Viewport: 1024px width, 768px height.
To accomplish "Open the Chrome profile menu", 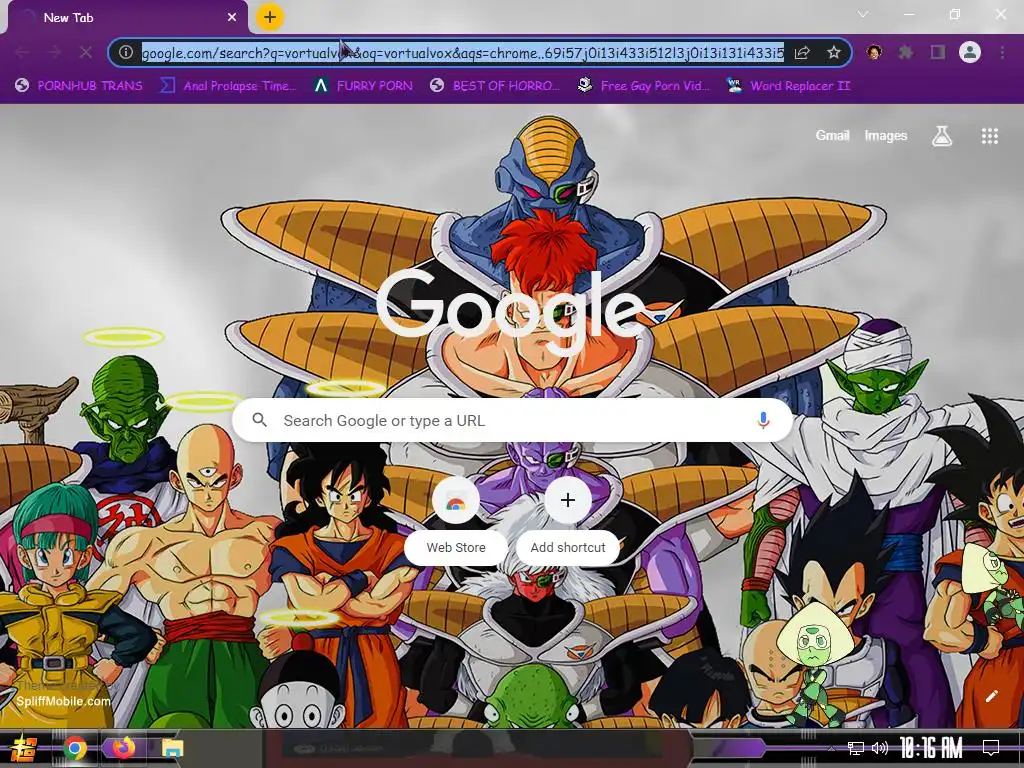I will [x=970, y=52].
